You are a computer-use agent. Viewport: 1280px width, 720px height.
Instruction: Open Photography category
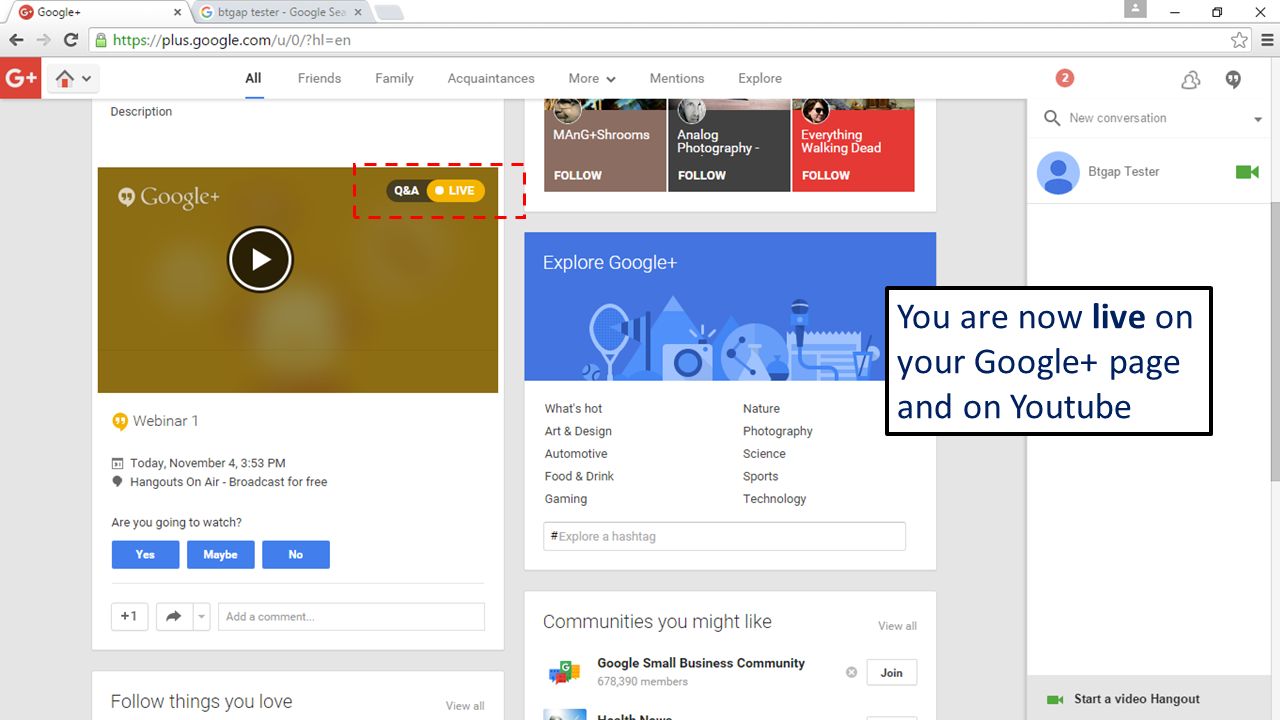[x=778, y=432]
